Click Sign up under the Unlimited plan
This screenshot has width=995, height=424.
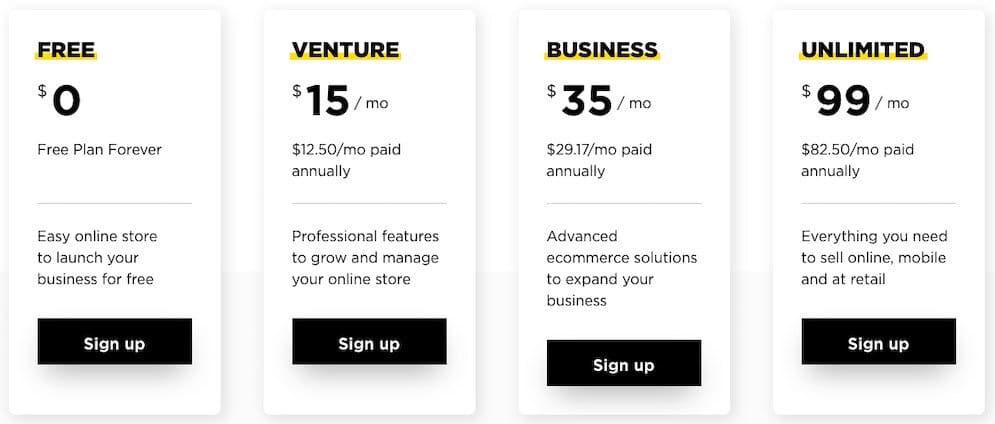[878, 341]
